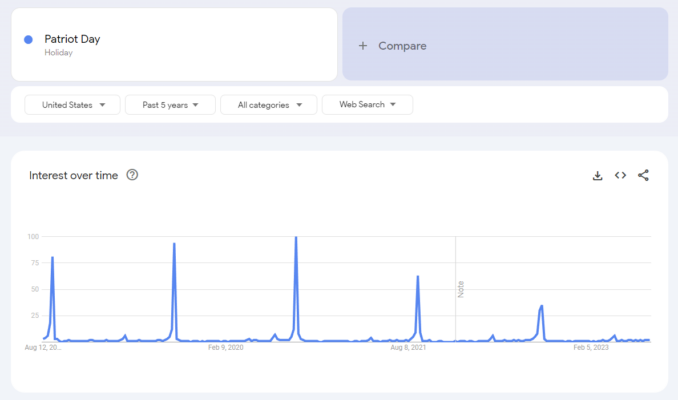The width and height of the screenshot is (678, 400).
Task: Open the embed code icon
Action: [620, 175]
